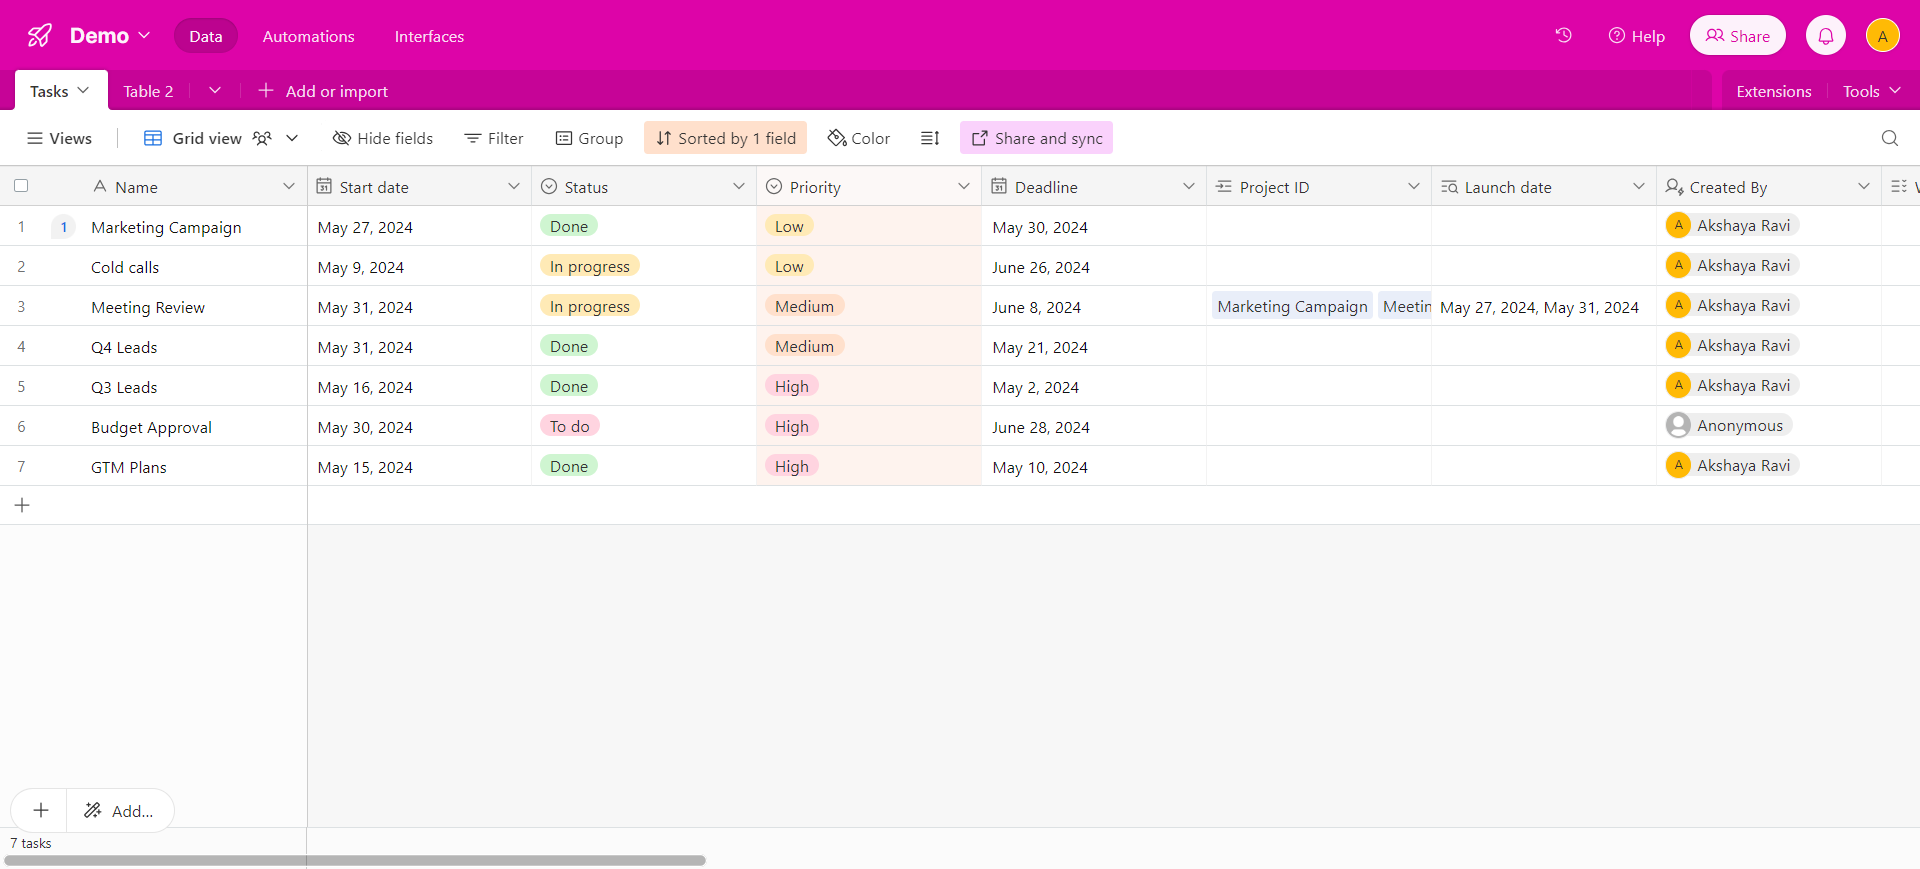Click the search magnifier icon
This screenshot has height=869, width=1920.
(1890, 138)
